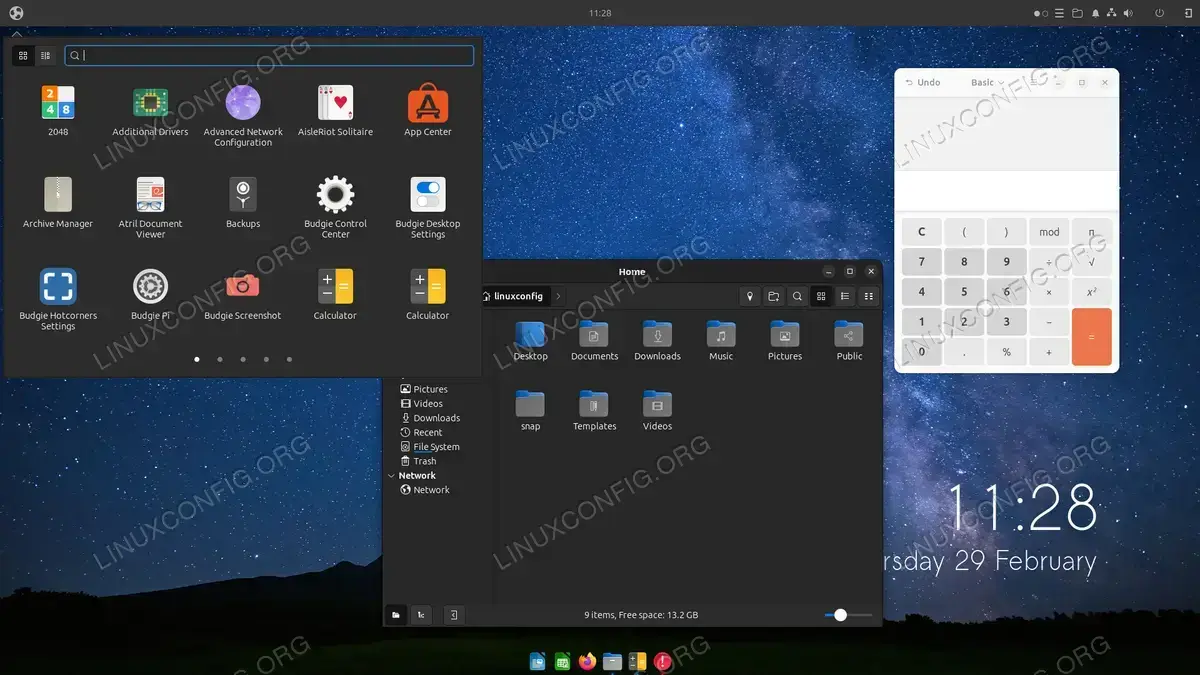Image resolution: width=1200 pixels, height=675 pixels.
Task: Toggle the location entry in the file manager
Action: (750, 296)
